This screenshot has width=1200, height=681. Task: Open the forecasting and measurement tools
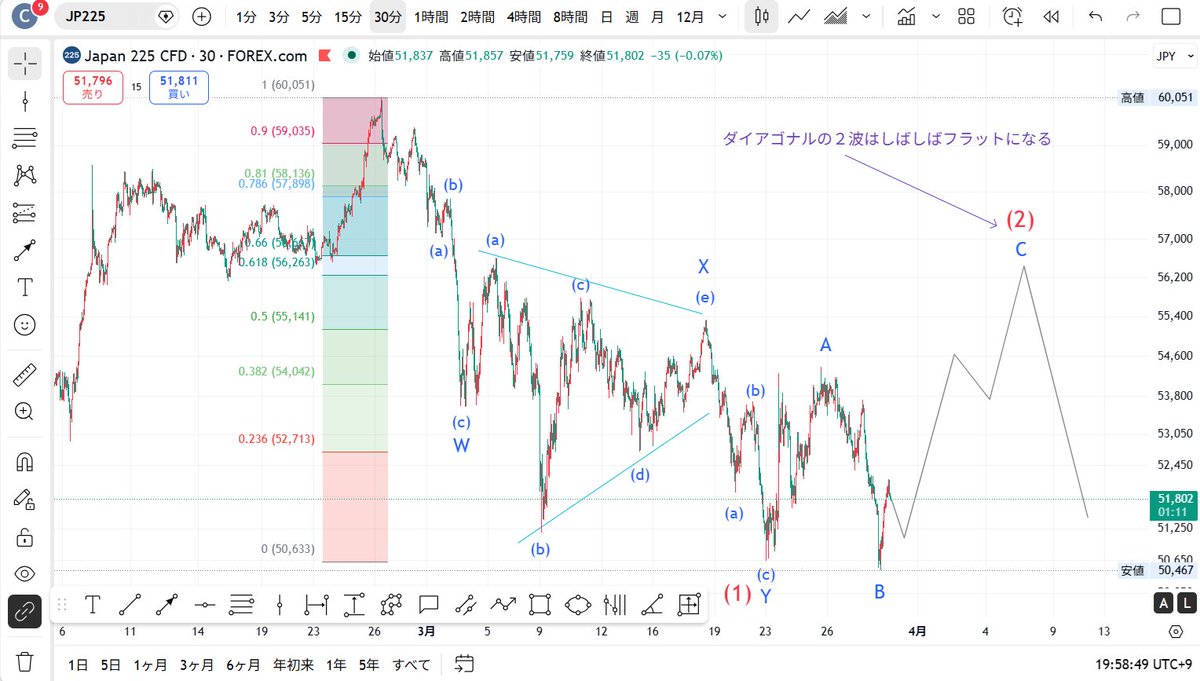click(25, 212)
